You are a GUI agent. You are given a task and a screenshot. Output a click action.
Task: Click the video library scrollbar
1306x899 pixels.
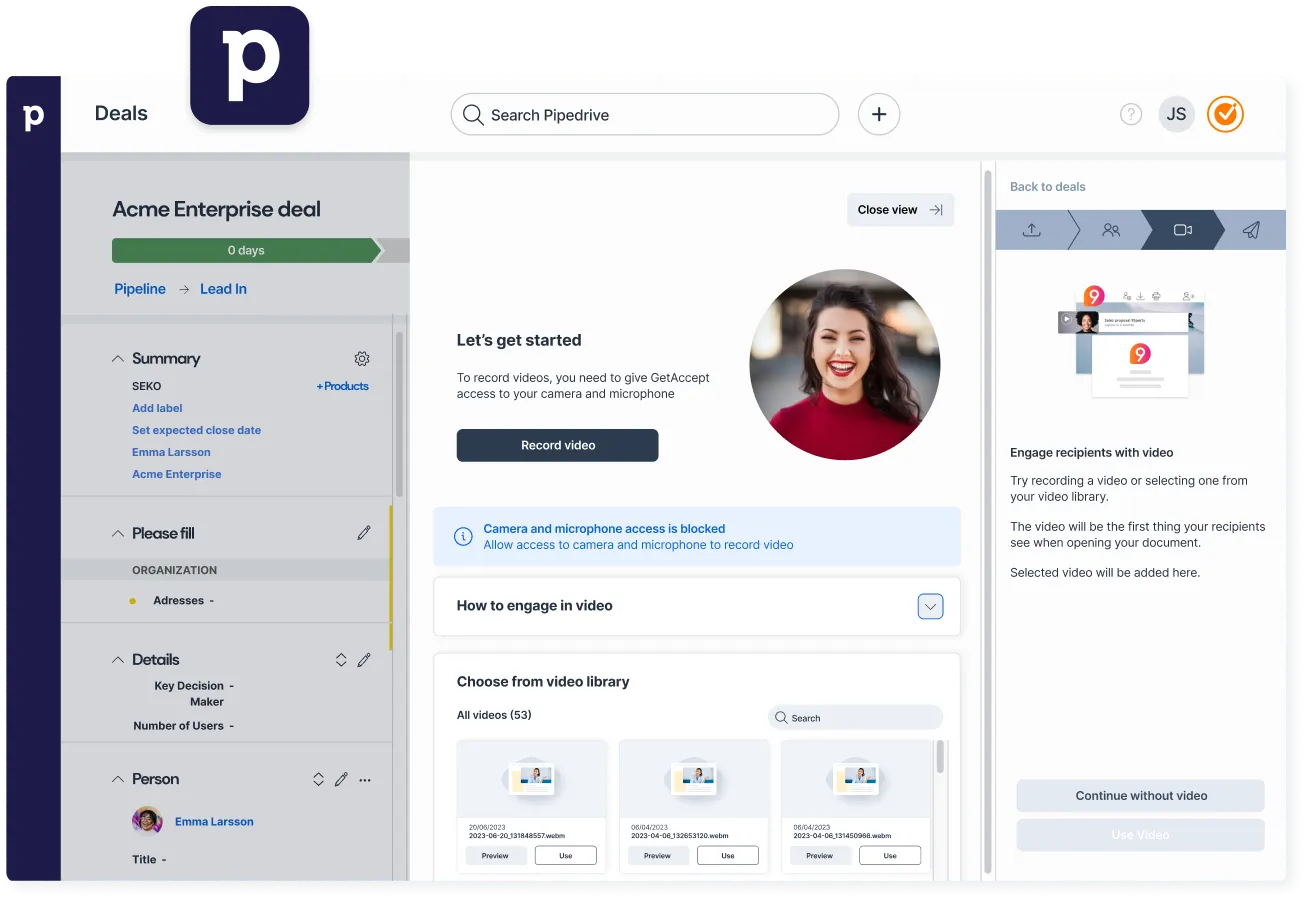(x=940, y=756)
